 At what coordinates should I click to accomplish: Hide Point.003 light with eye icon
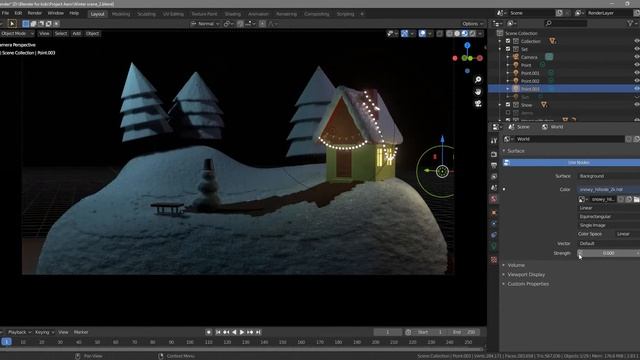(x=636, y=89)
